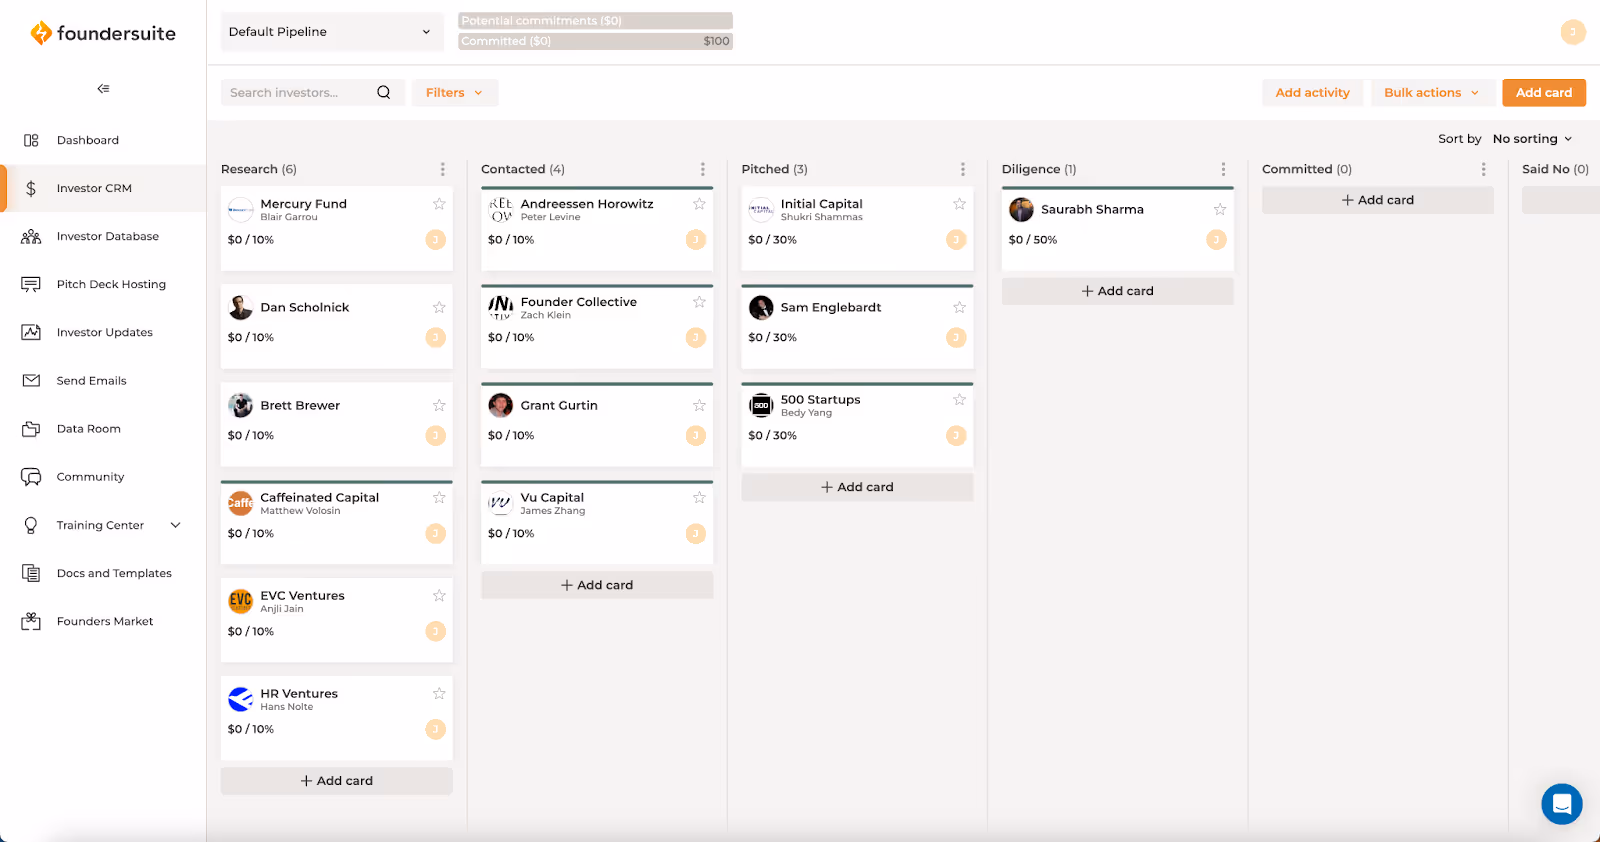Star the Initial Capital card
The width and height of the screenshot is (1600, 842).
pos(959,204)
